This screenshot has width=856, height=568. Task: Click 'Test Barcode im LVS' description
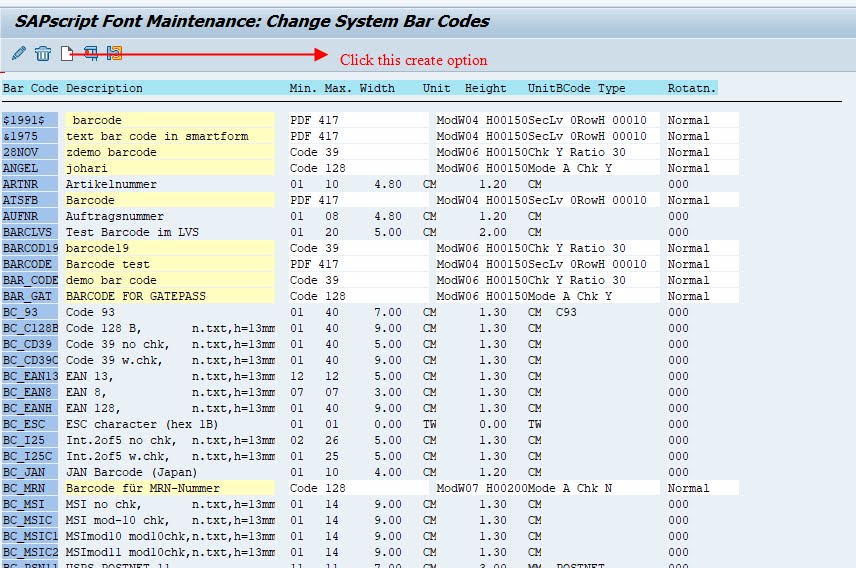point(132,232)
